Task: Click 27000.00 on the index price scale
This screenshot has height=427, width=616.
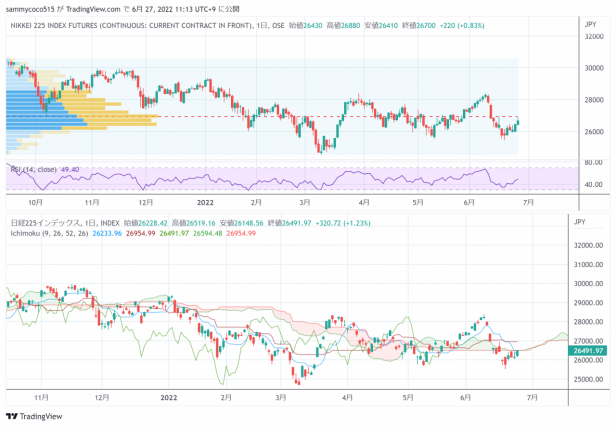Action: coord(588,341)
